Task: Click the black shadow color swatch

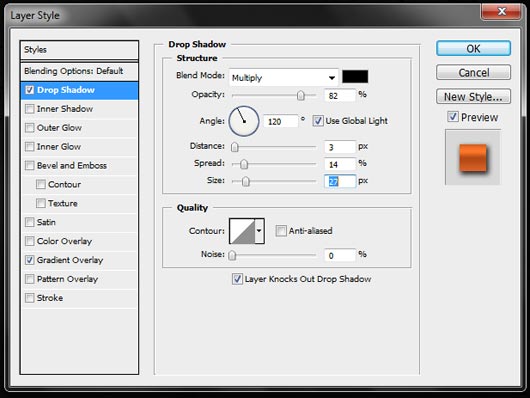Action: click(355, 77)
